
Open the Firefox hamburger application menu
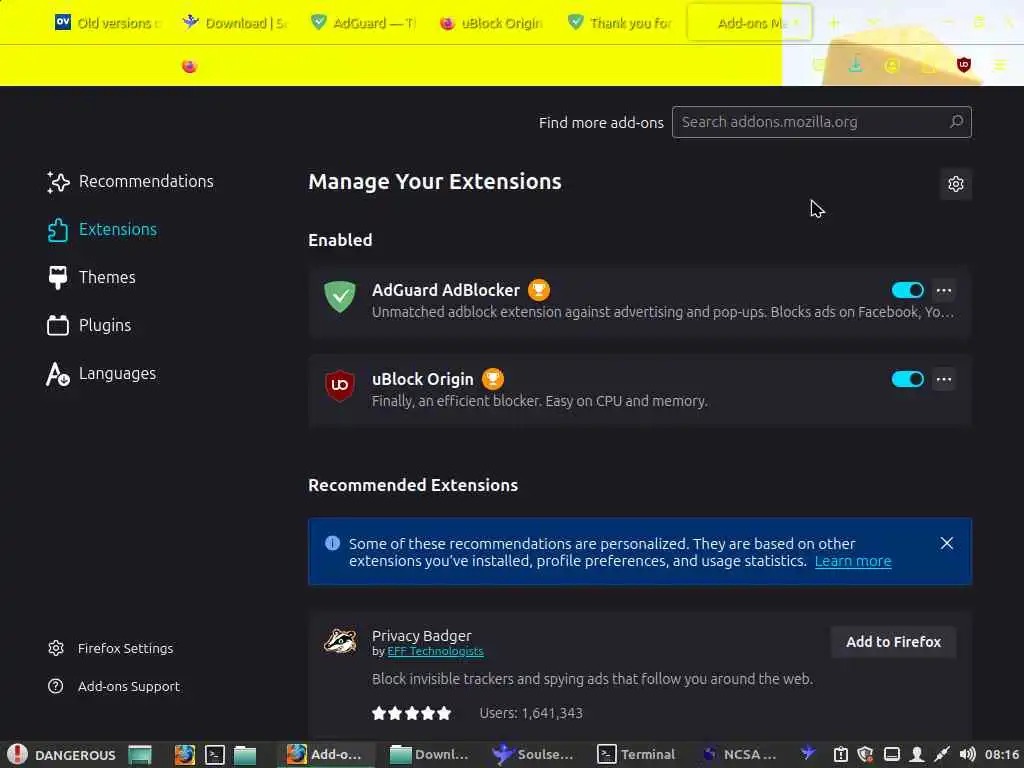click(1000, 65)
